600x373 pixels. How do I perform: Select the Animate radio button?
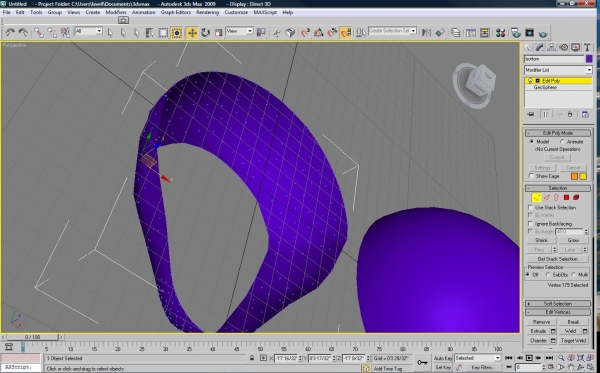pyautogui.click(x=562, y=142)
